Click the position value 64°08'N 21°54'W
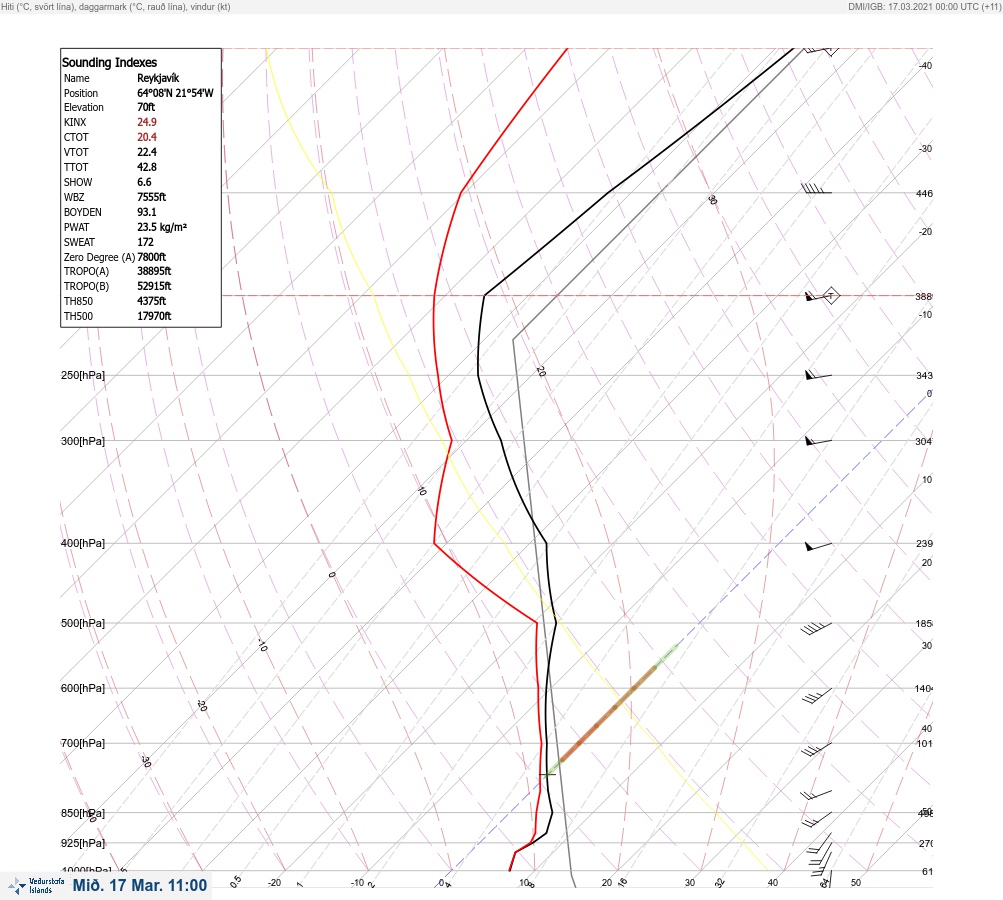Image resolution: width=1003 pixels, height=900 pixels. (175, 93)
